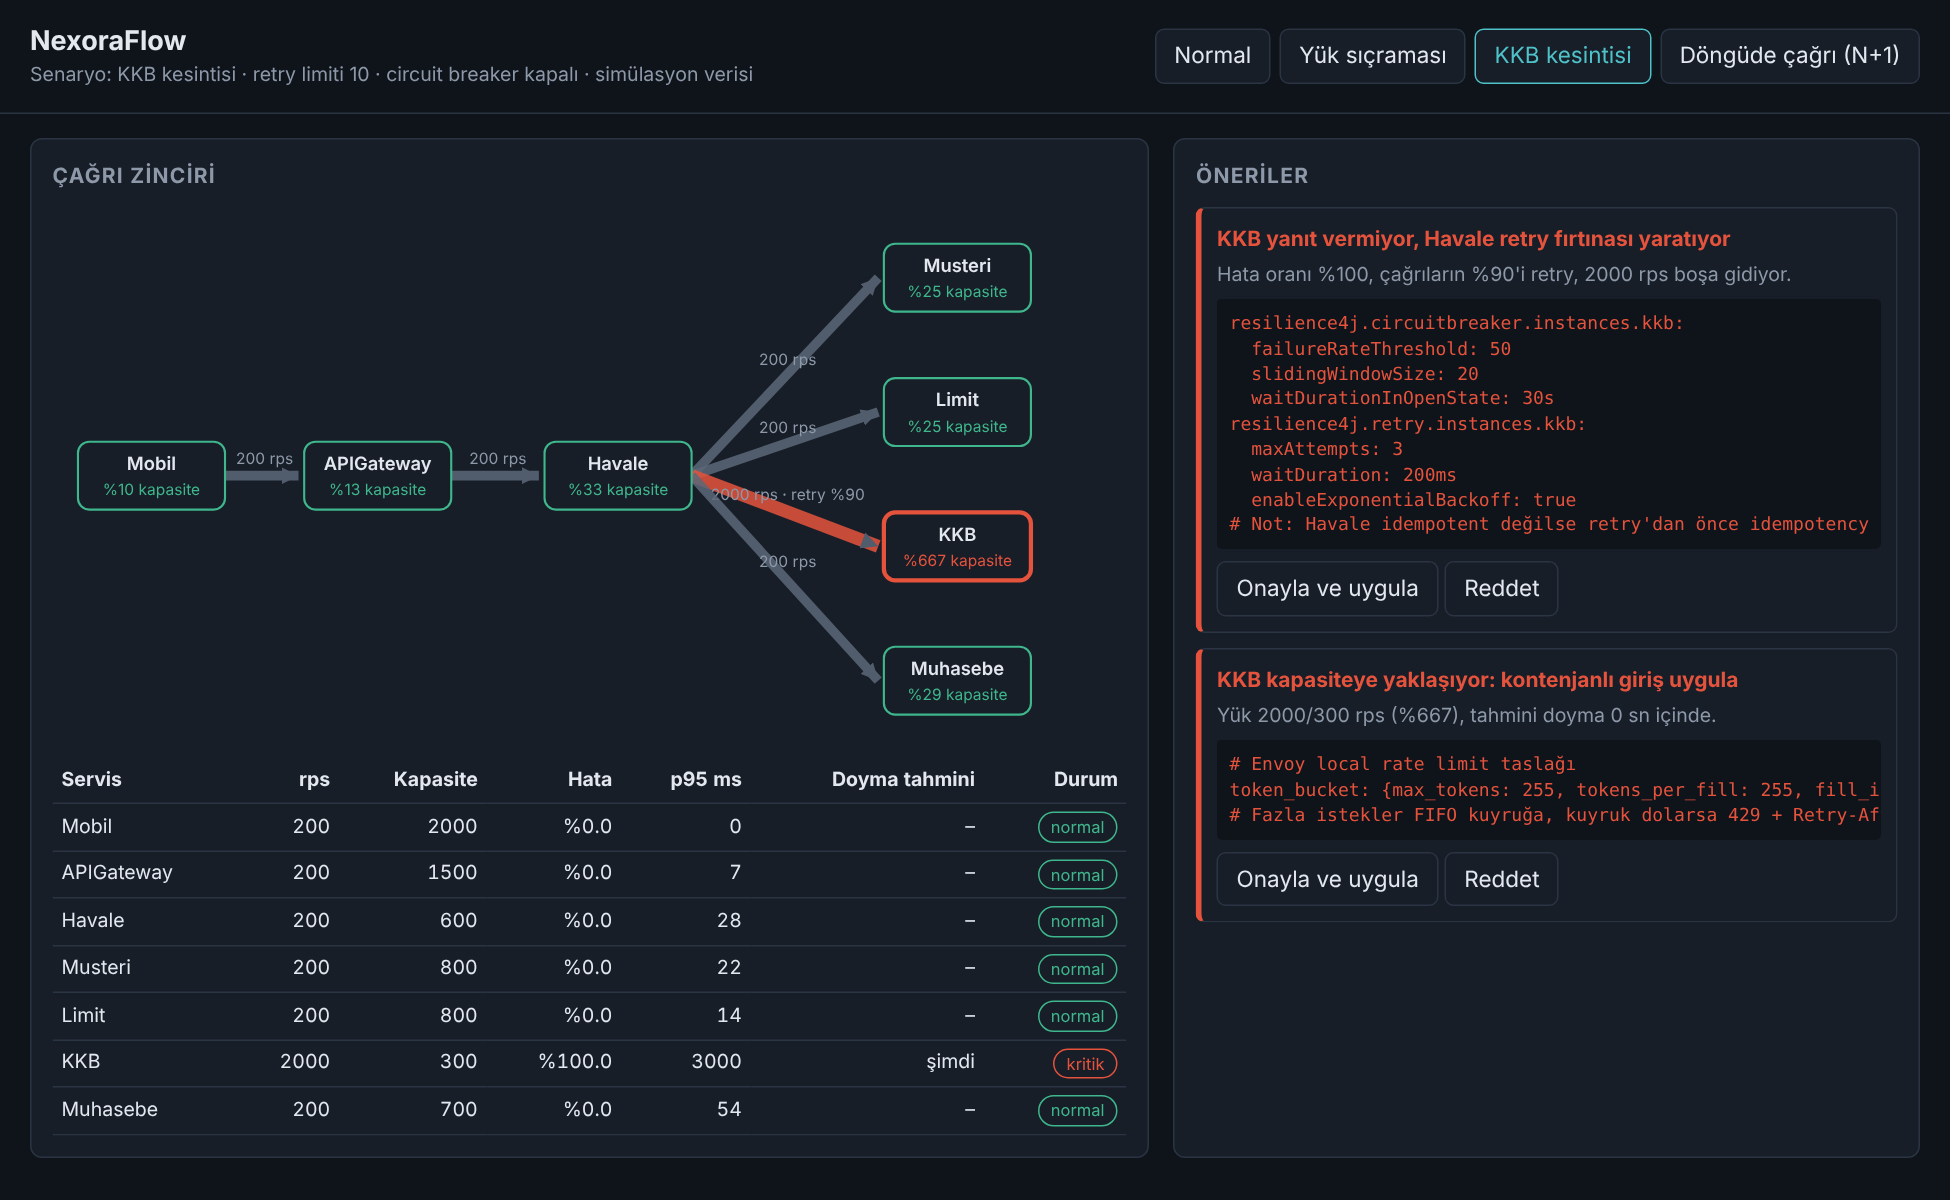Viewport: 1950px width, 1200px height.
Task: Select the Yük sıçraması scenario
Action: (1372, 56)
